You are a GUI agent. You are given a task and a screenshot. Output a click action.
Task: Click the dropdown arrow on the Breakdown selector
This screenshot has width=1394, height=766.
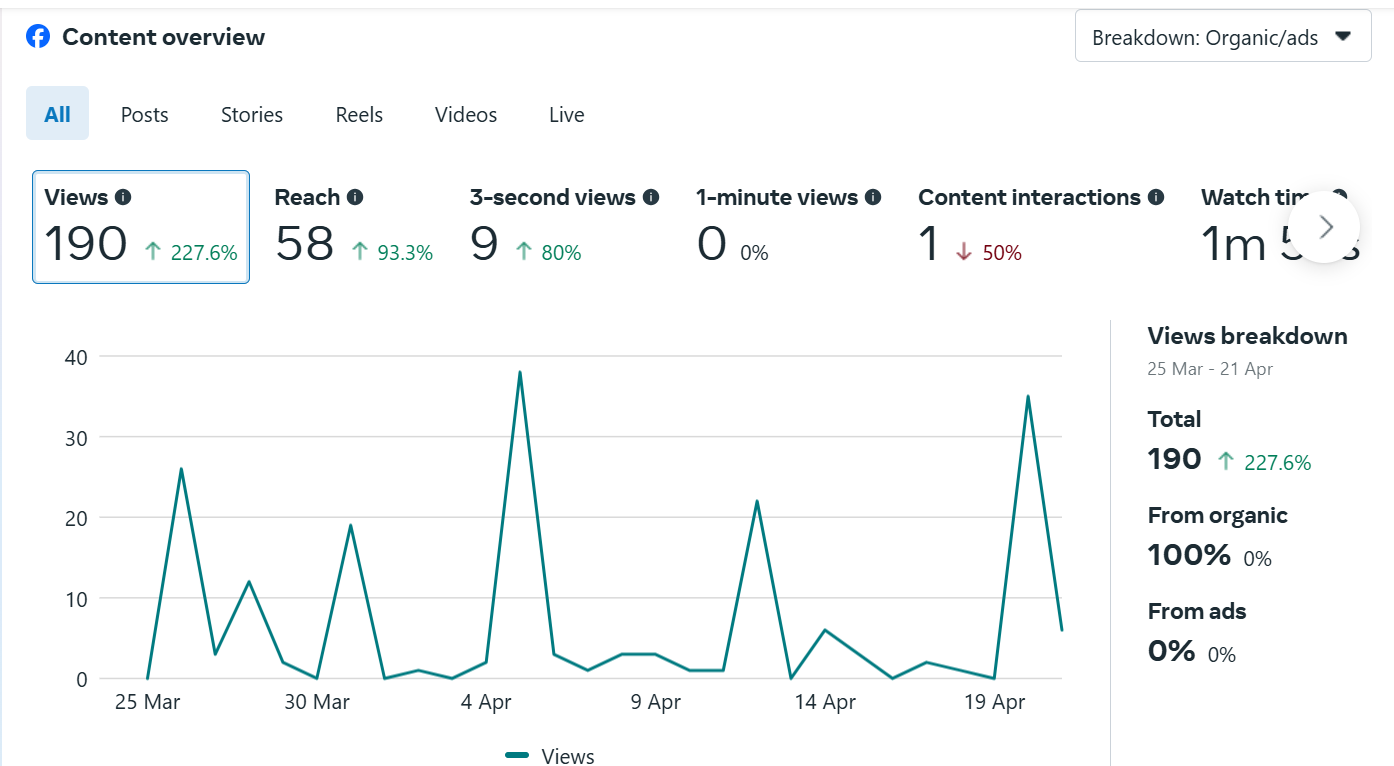pyautogui.click(x=1343, y=37)
